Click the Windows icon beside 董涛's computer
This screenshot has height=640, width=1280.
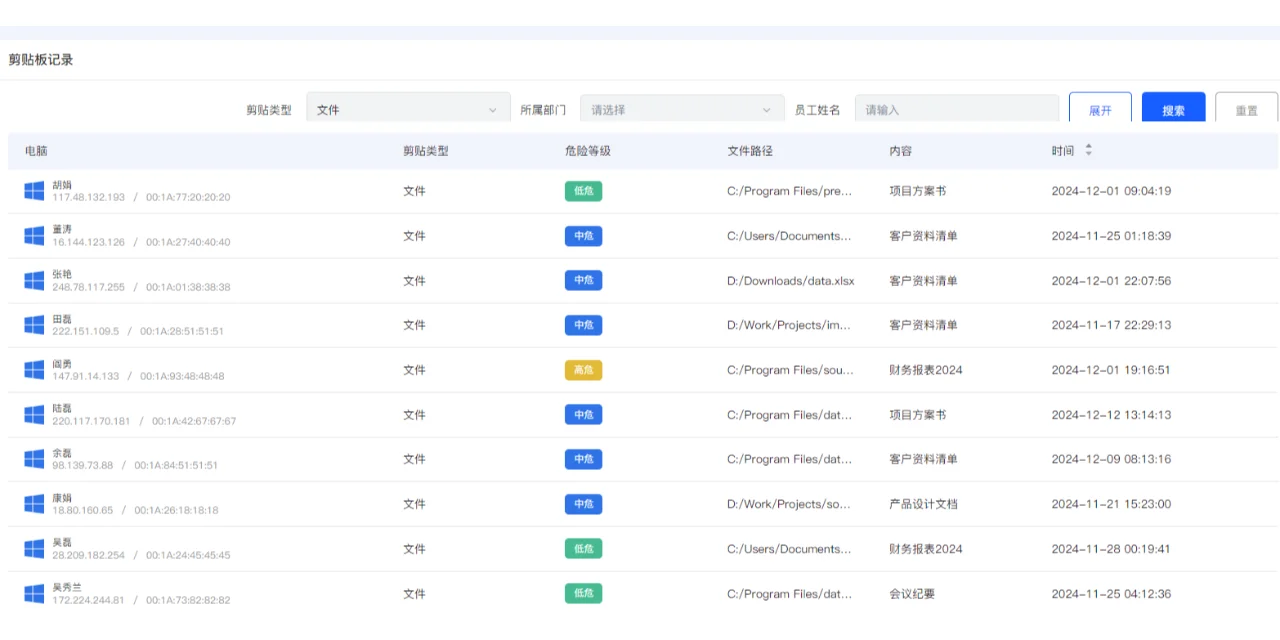tap(33, 235)
